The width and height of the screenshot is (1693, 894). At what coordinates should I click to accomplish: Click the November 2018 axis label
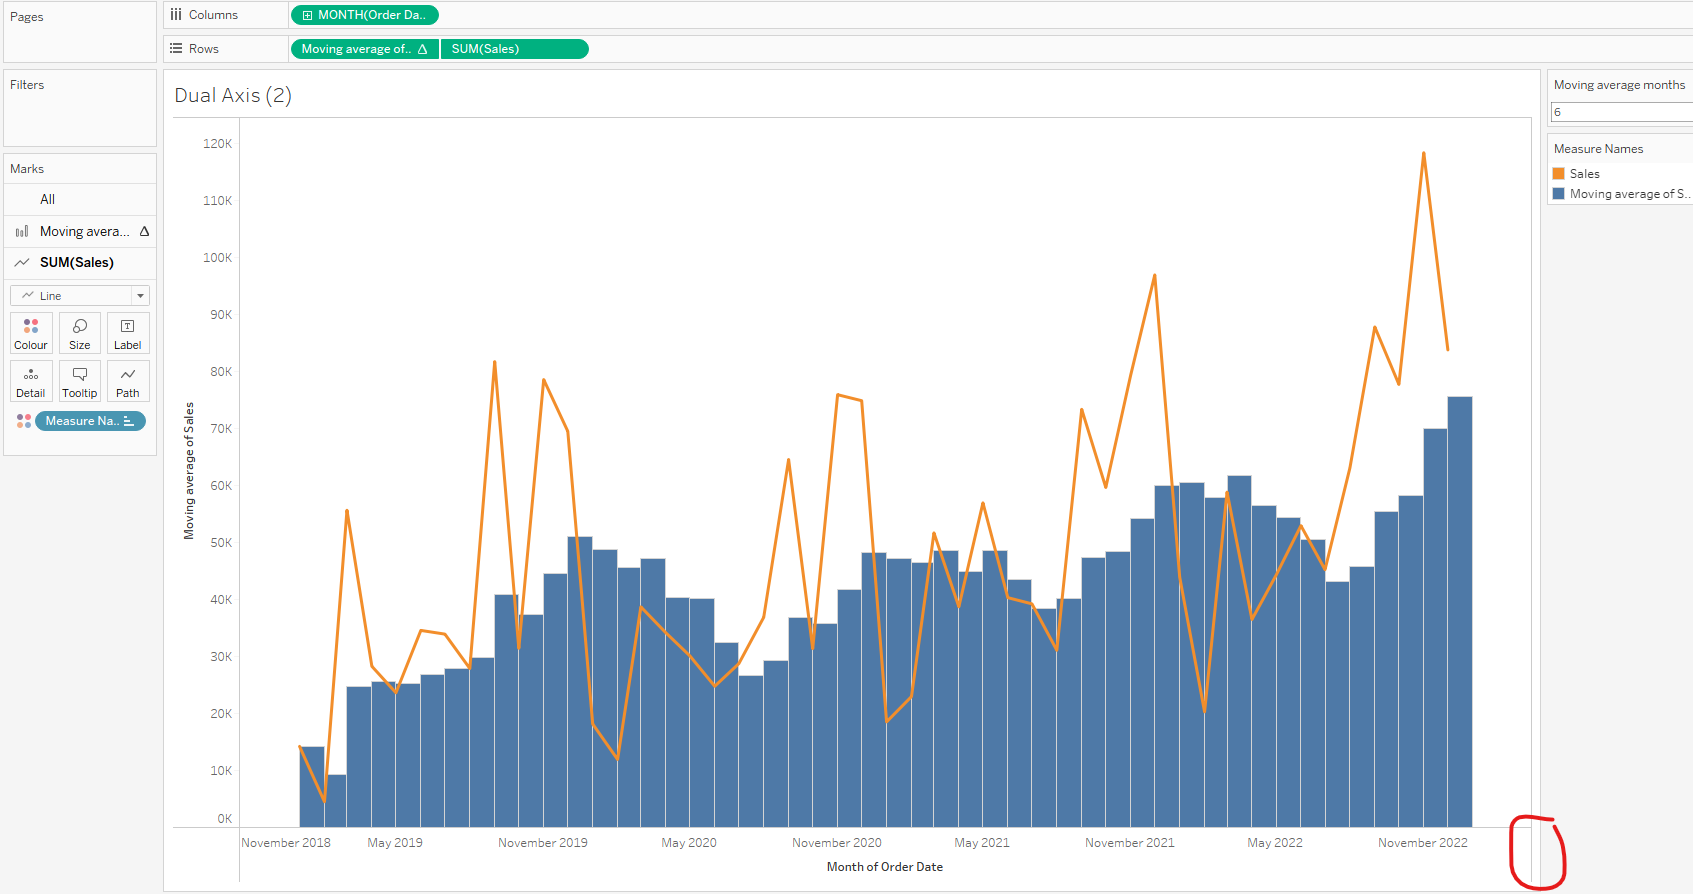[x=286, y=843]
